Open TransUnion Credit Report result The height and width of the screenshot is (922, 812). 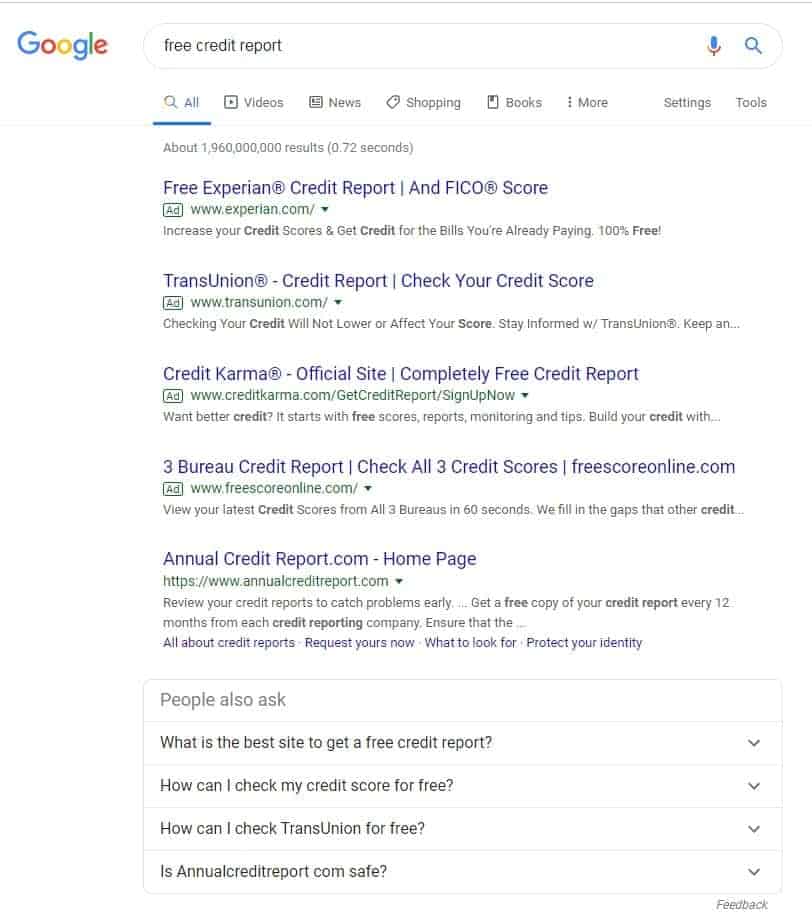click(378, 280)
